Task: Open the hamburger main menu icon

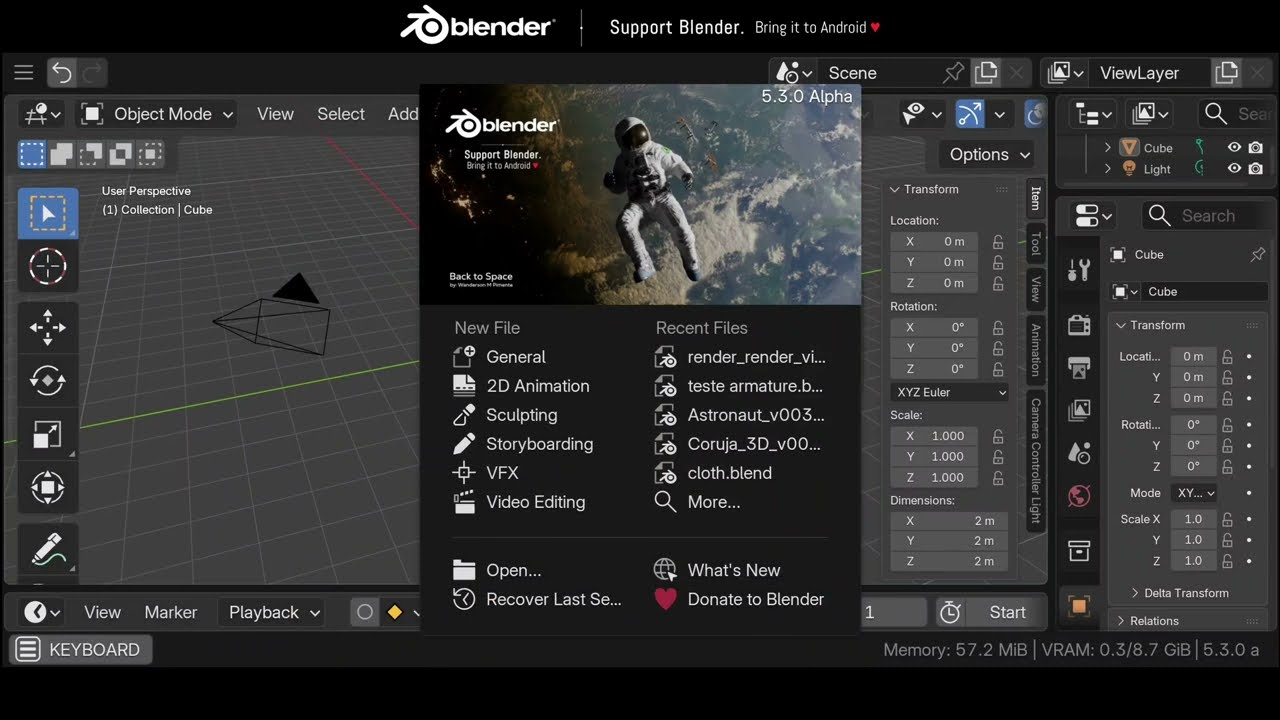Action: click(24, 72)
